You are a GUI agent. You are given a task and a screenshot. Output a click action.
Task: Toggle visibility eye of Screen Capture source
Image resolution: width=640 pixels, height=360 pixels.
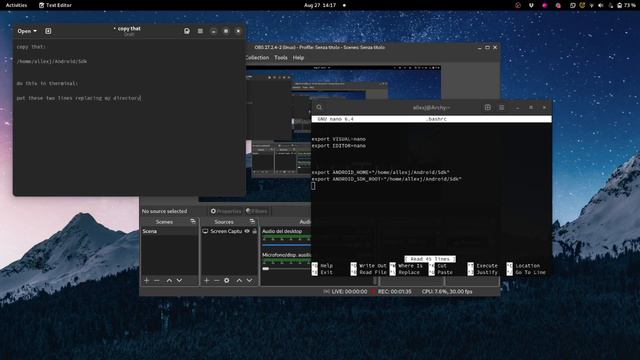click(247, 231)
